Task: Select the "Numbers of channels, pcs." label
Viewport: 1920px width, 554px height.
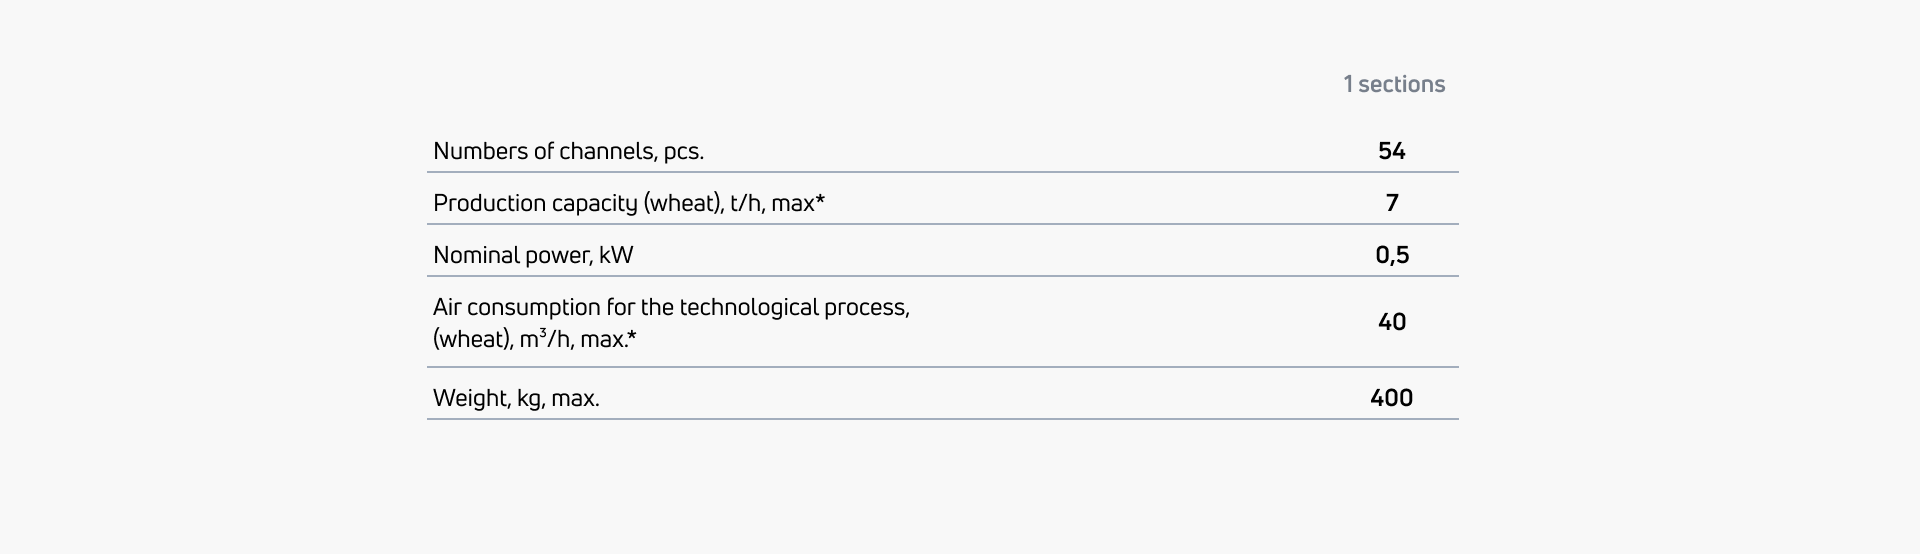Action: pyautogui.click(x=568, y=151)
